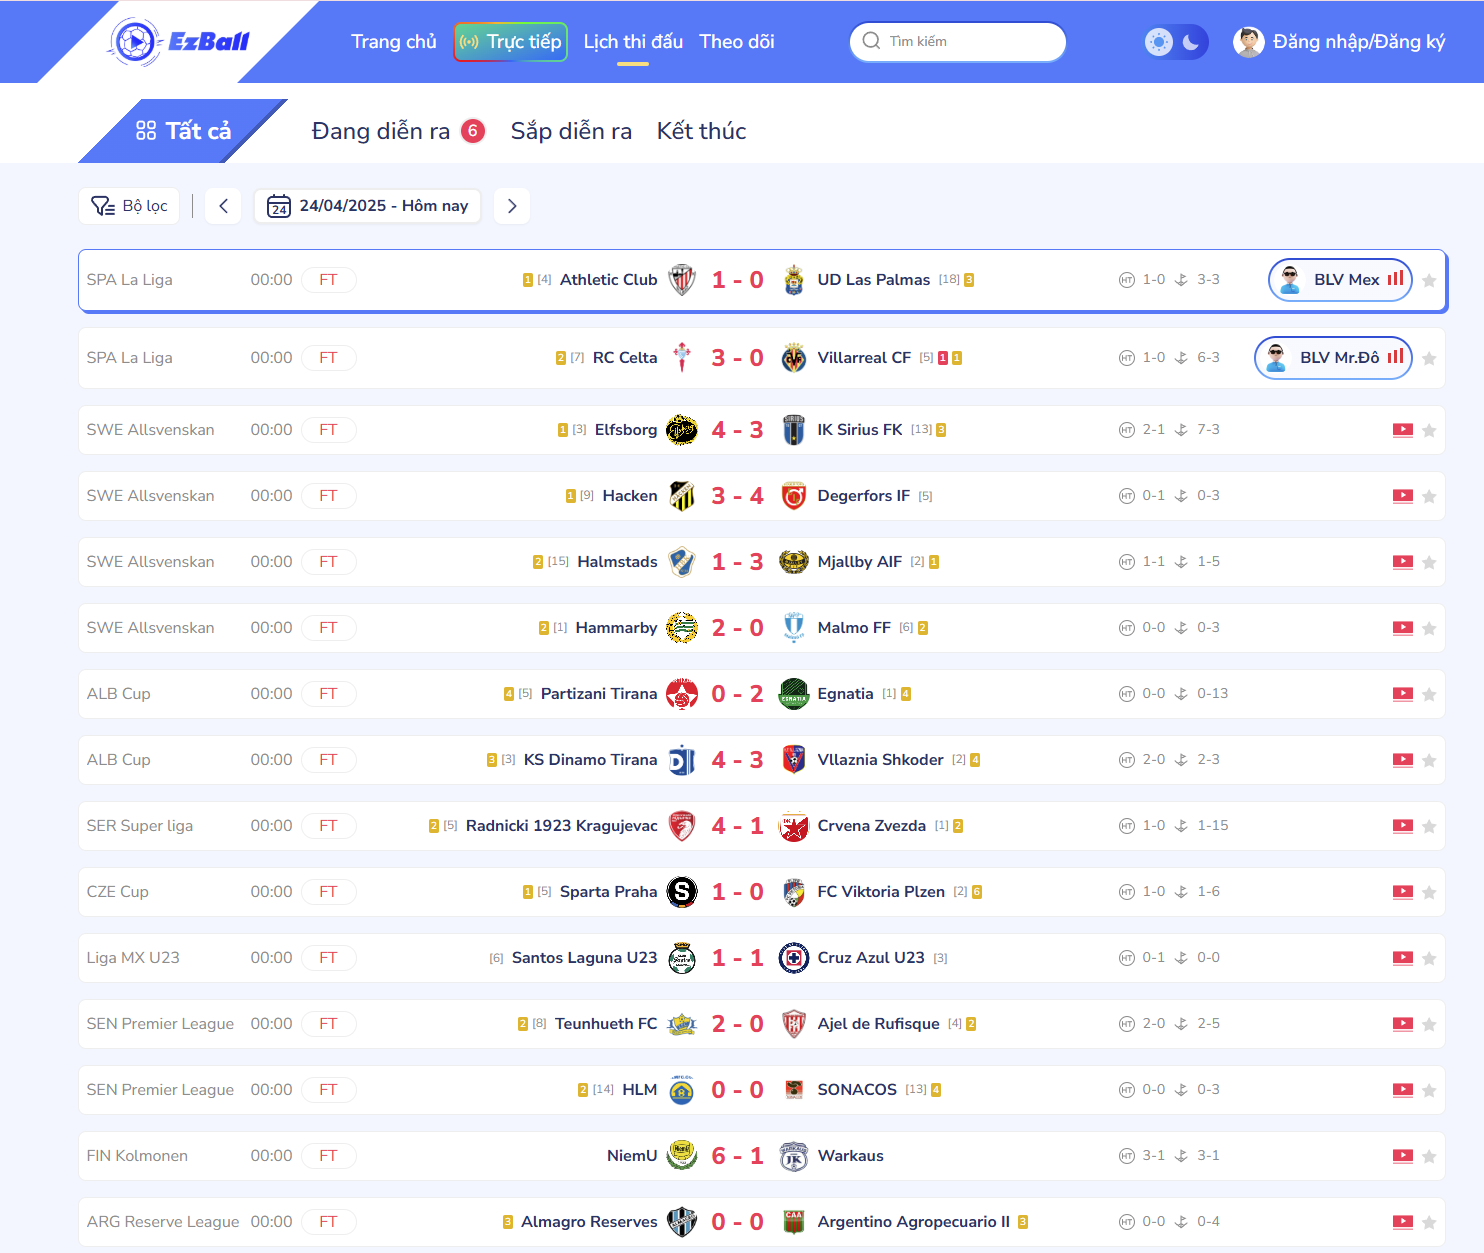Click Đăng nhập/Đăng ký login link
Screen dimensions: 1484x1253
point(1359,42)
